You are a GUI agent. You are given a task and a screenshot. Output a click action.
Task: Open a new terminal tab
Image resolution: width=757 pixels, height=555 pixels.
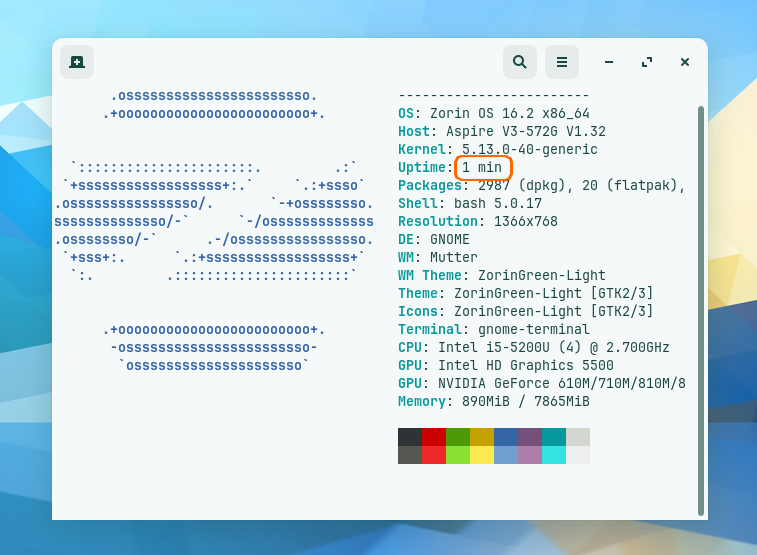(x=77, y=62)
